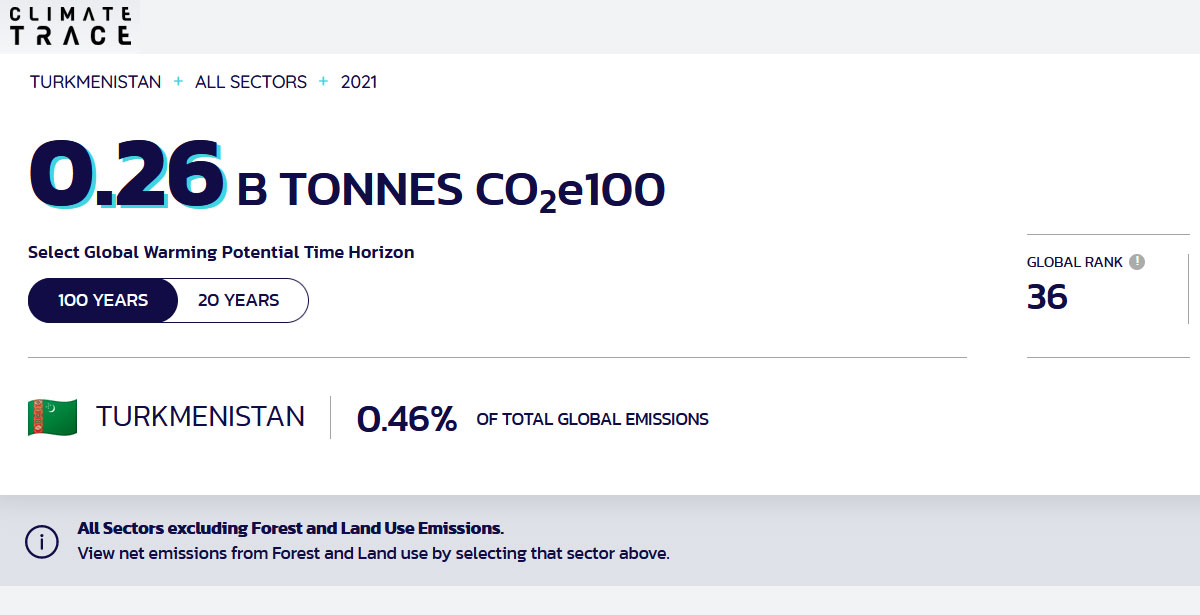Click the large 0.26 emissions figure
Viewport: 1200px width, 615px height.
[124, 174]
